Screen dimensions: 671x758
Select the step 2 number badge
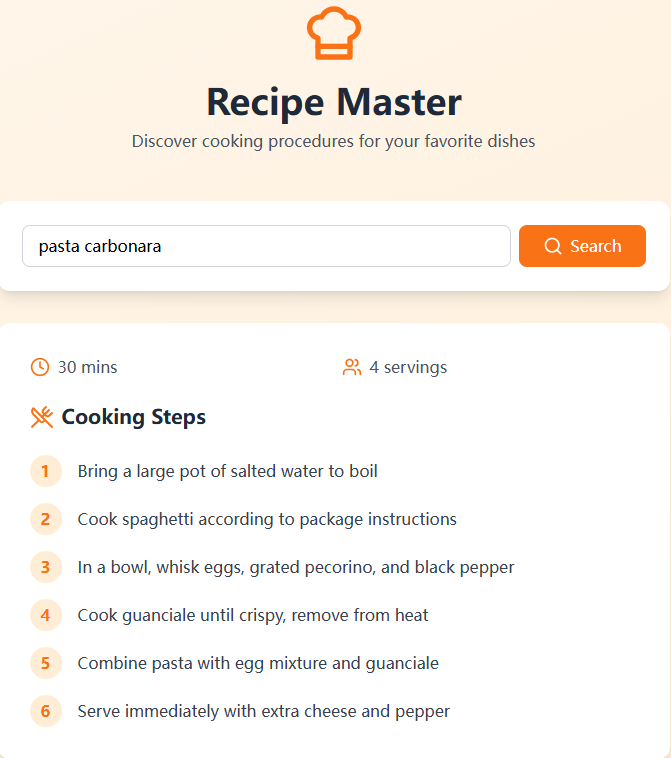(45, 519)
